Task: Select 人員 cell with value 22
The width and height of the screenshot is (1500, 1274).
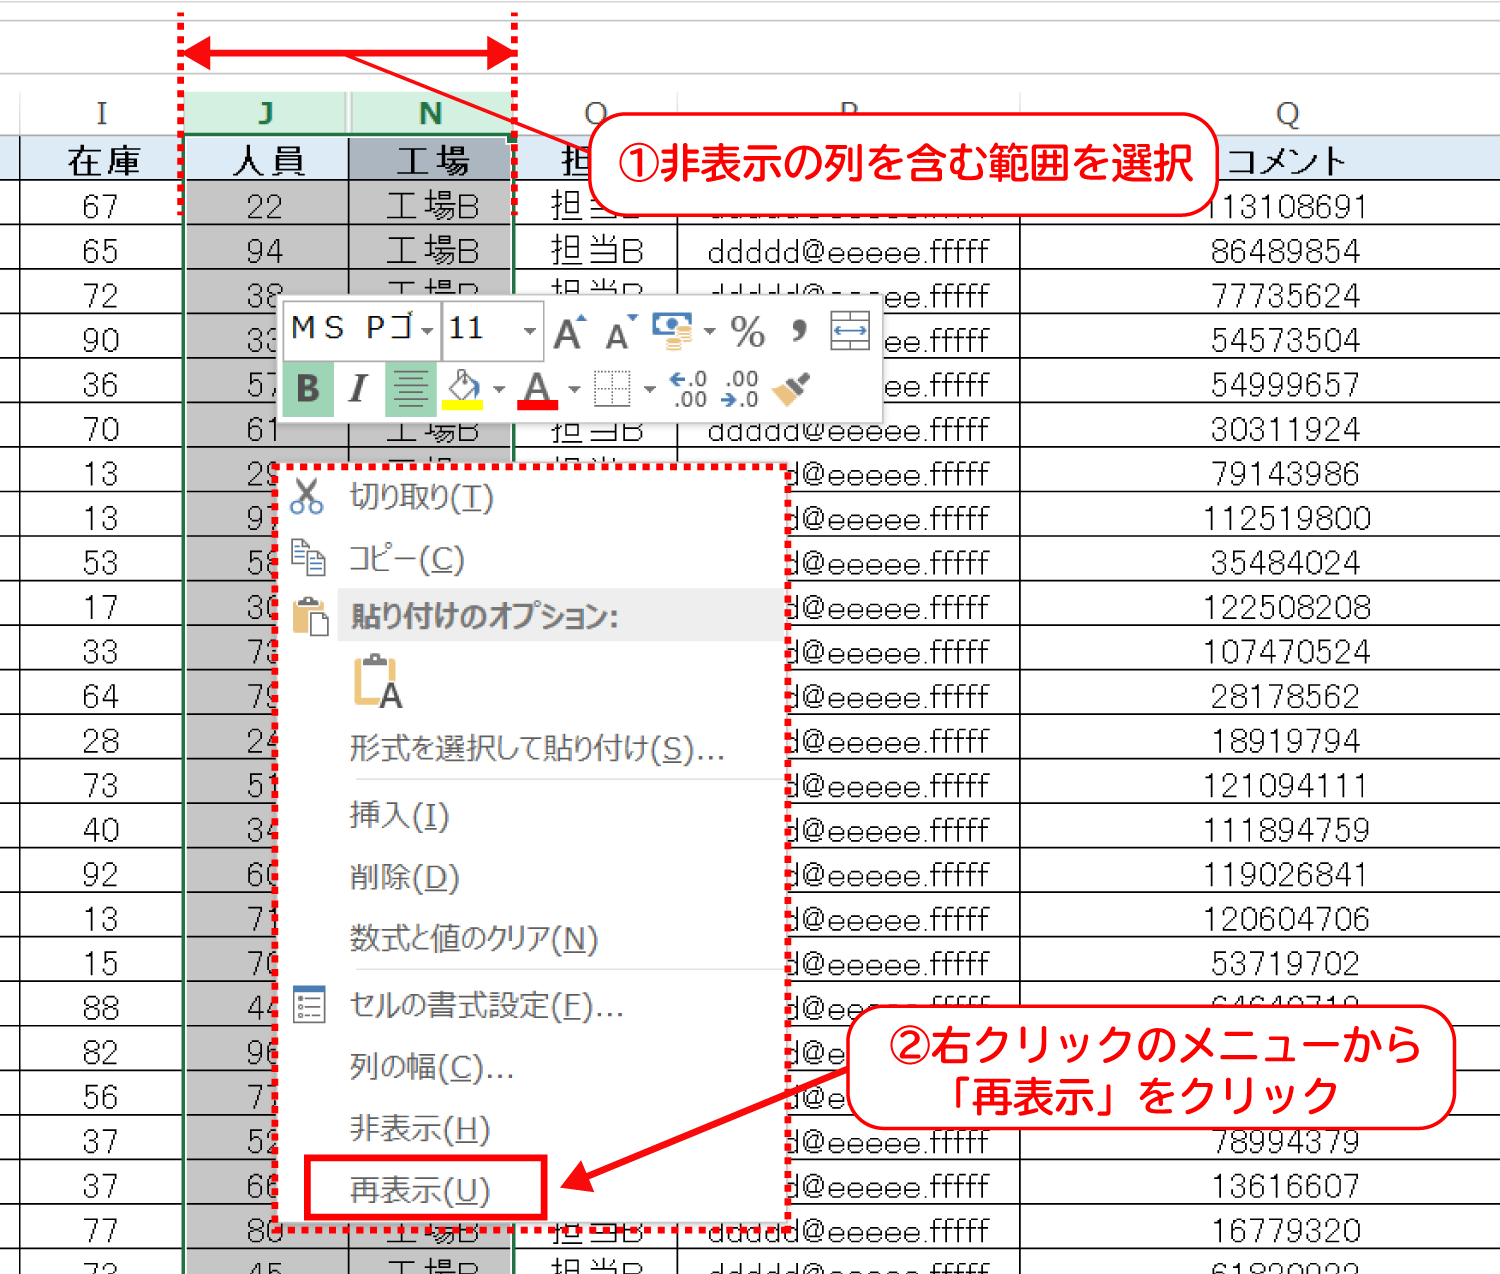Action: (266, 205)
